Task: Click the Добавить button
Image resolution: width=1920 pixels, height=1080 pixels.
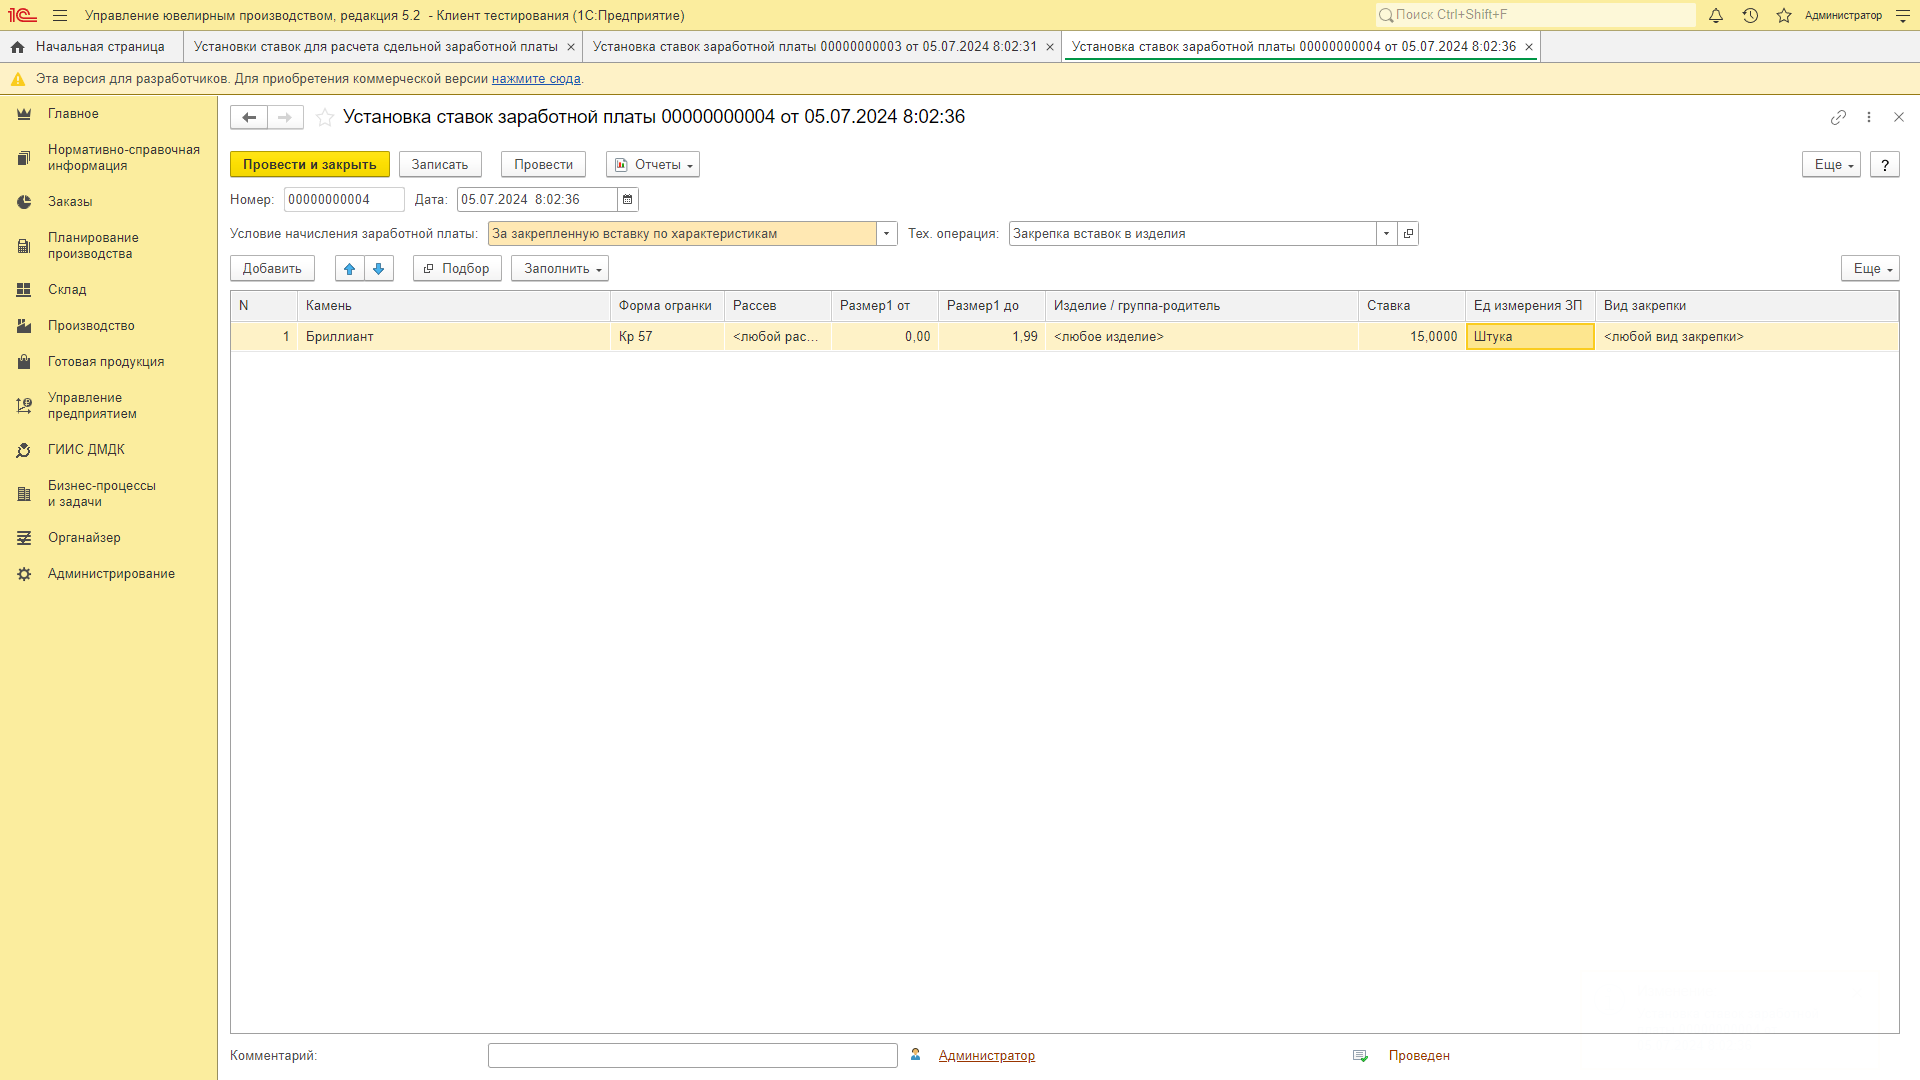Action: [x=272, y=269]
